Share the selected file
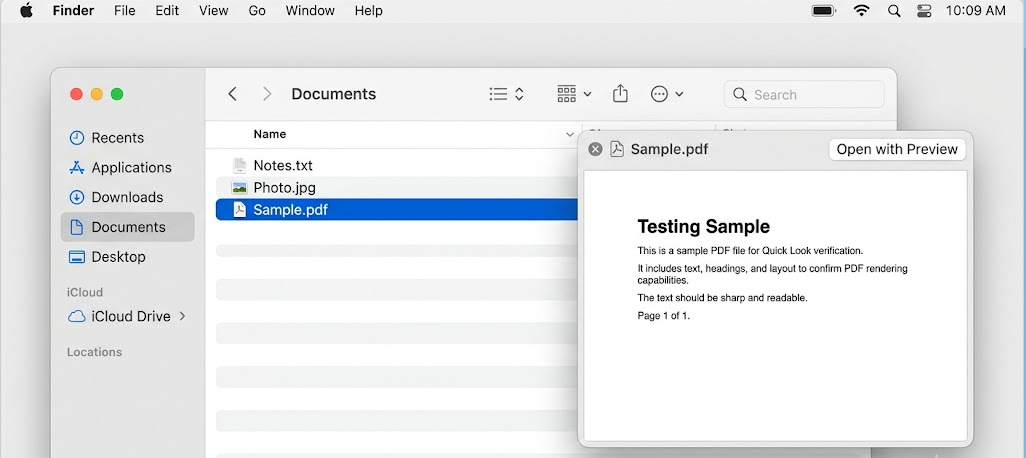This screenshot has width=1026, height=458. point(620,94)
